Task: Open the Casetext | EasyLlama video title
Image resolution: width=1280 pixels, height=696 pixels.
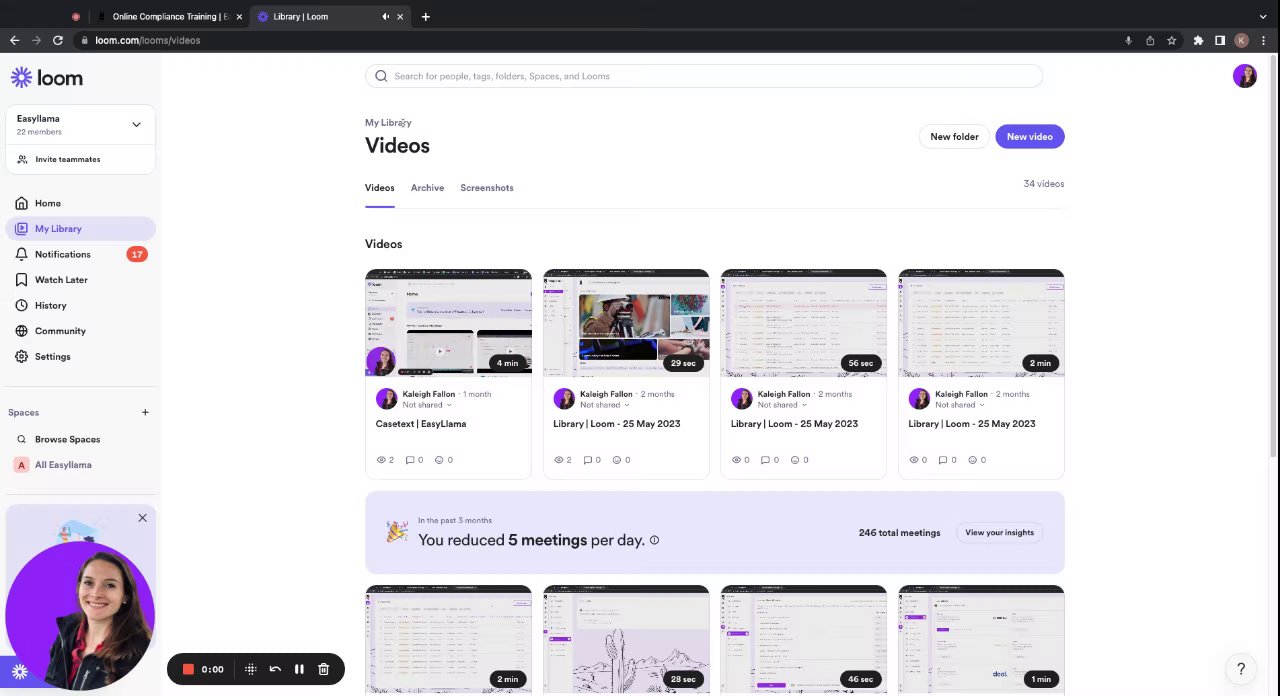Action: coord(420,424)
